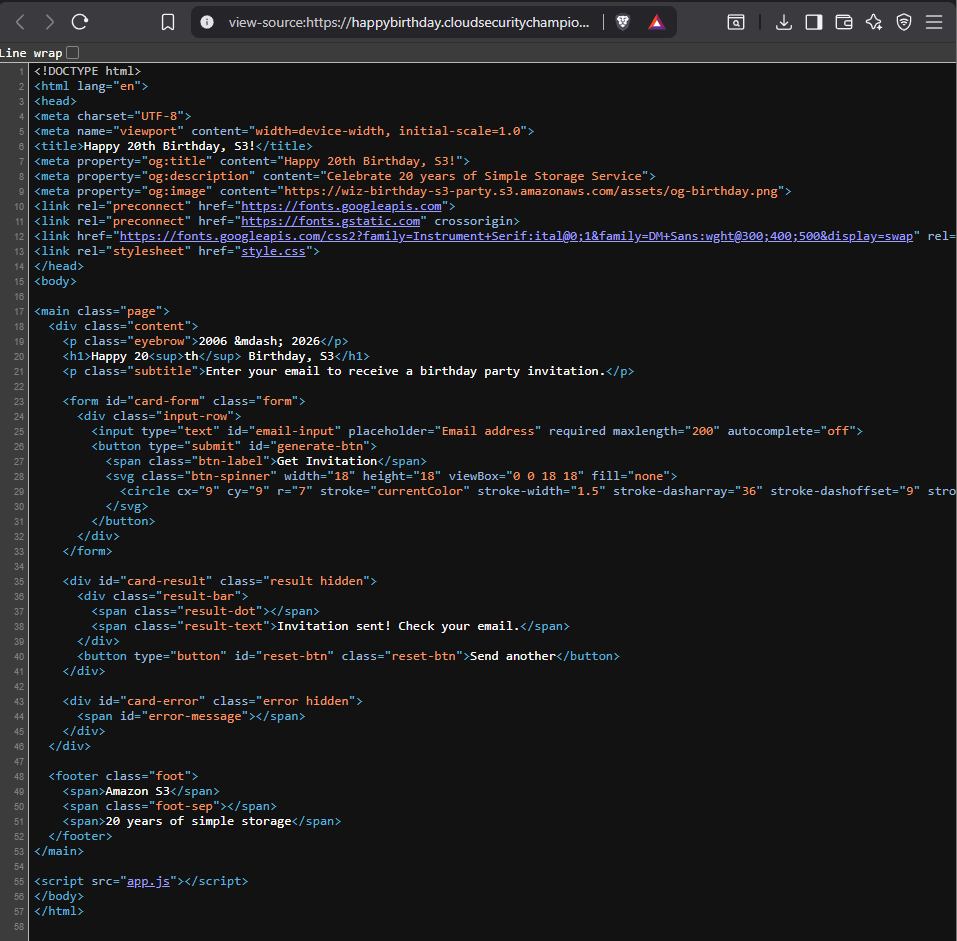
Task: Open Brave Shields lion icon
Action: (x=623, y=22)
